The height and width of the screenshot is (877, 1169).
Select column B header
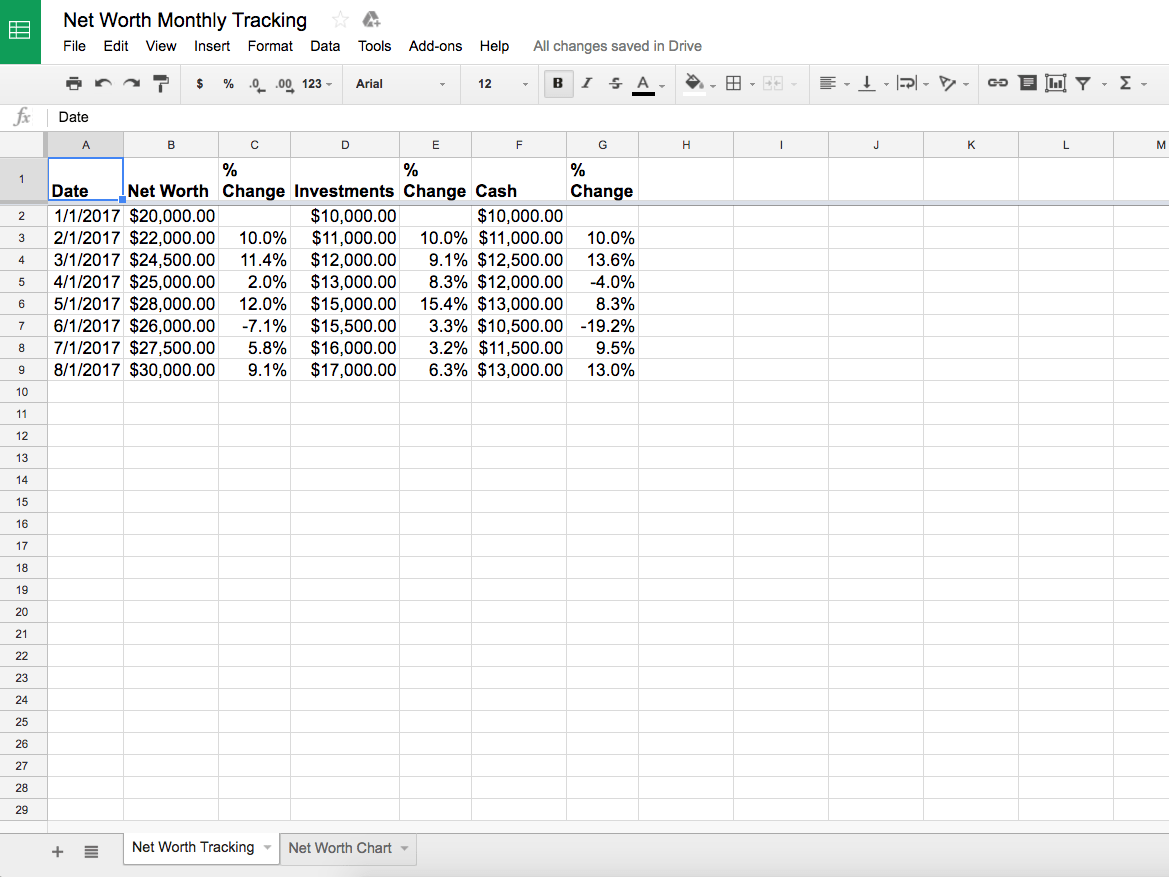(171, 145)
